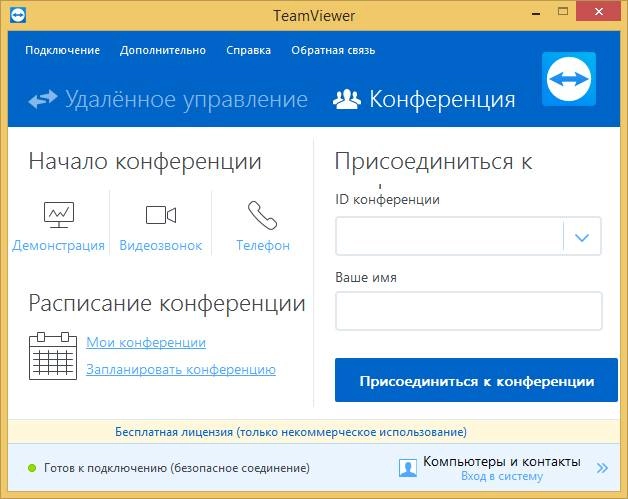Close the TeamViewer window
The height and width of the screenshot is (499, 628).
point(598,12)
